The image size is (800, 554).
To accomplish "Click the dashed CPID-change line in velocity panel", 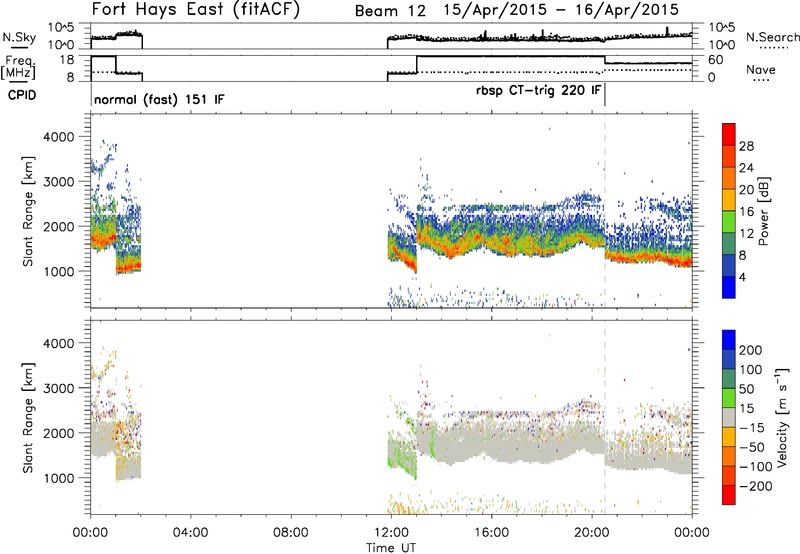I will point(605,418).
